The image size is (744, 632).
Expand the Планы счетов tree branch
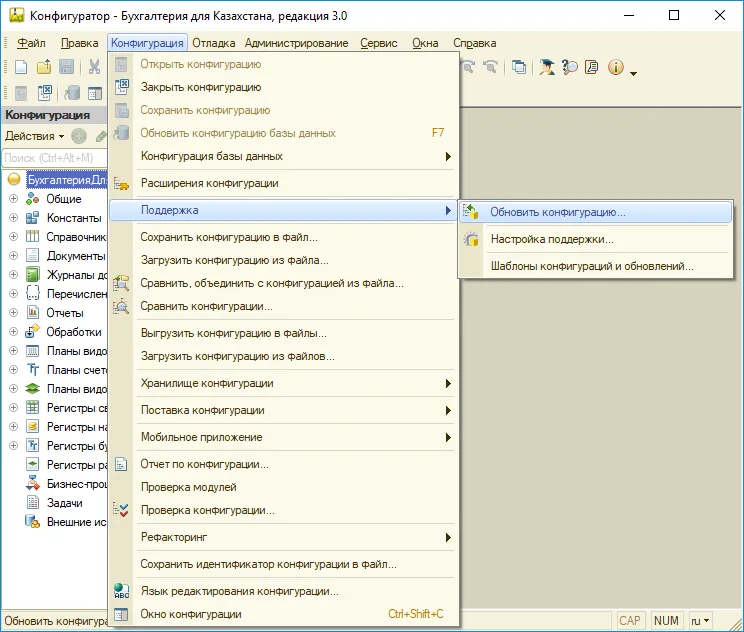tap(14, 369)
